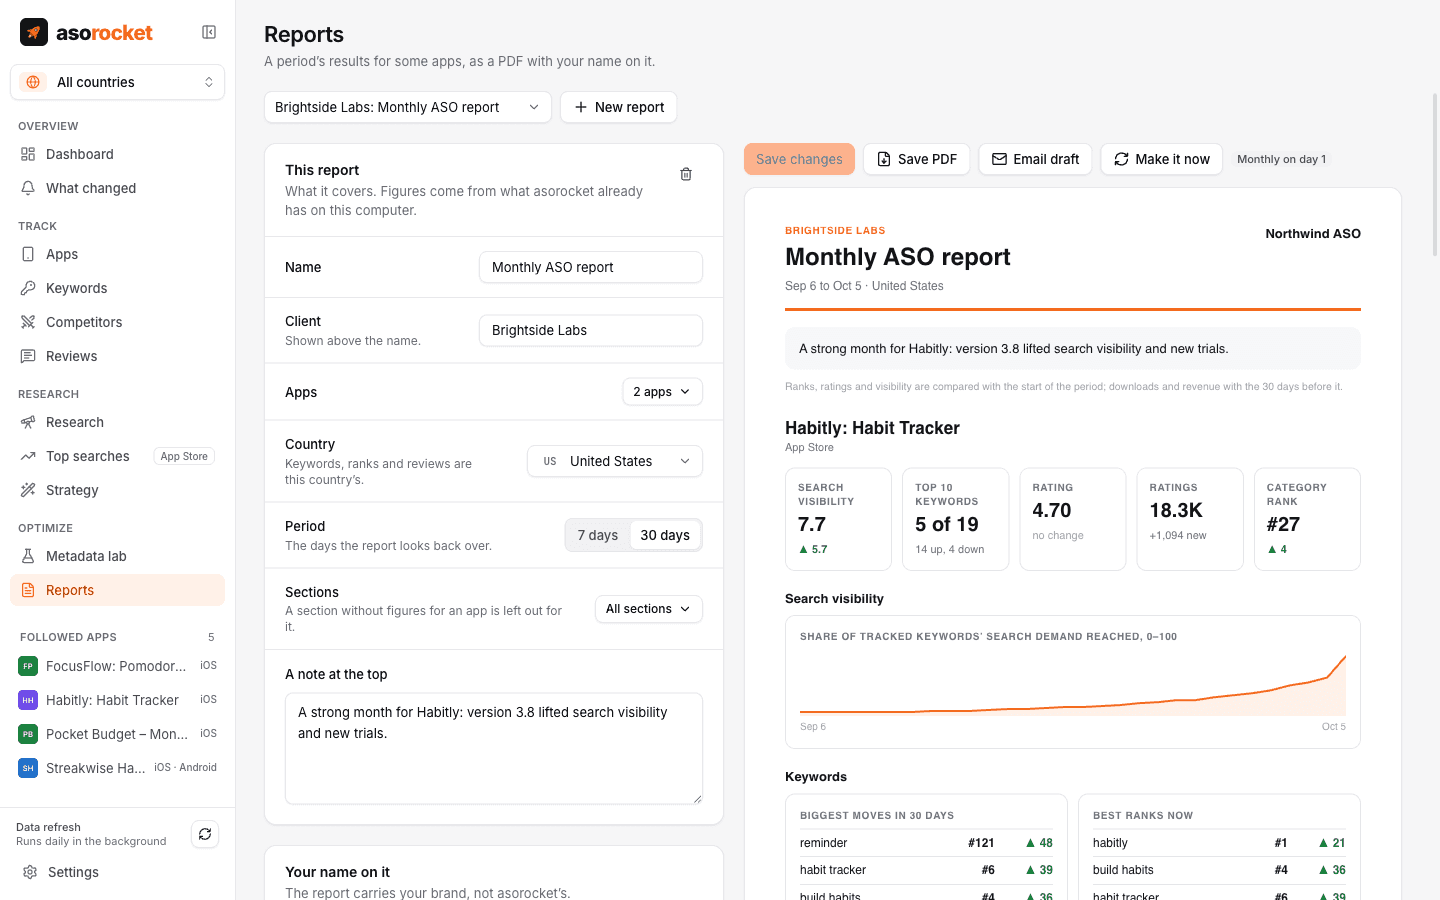Screen dimensions: 1440x900
Task: Click 'Monthly on day 1' schedule label
Action: pos(1282,159)
